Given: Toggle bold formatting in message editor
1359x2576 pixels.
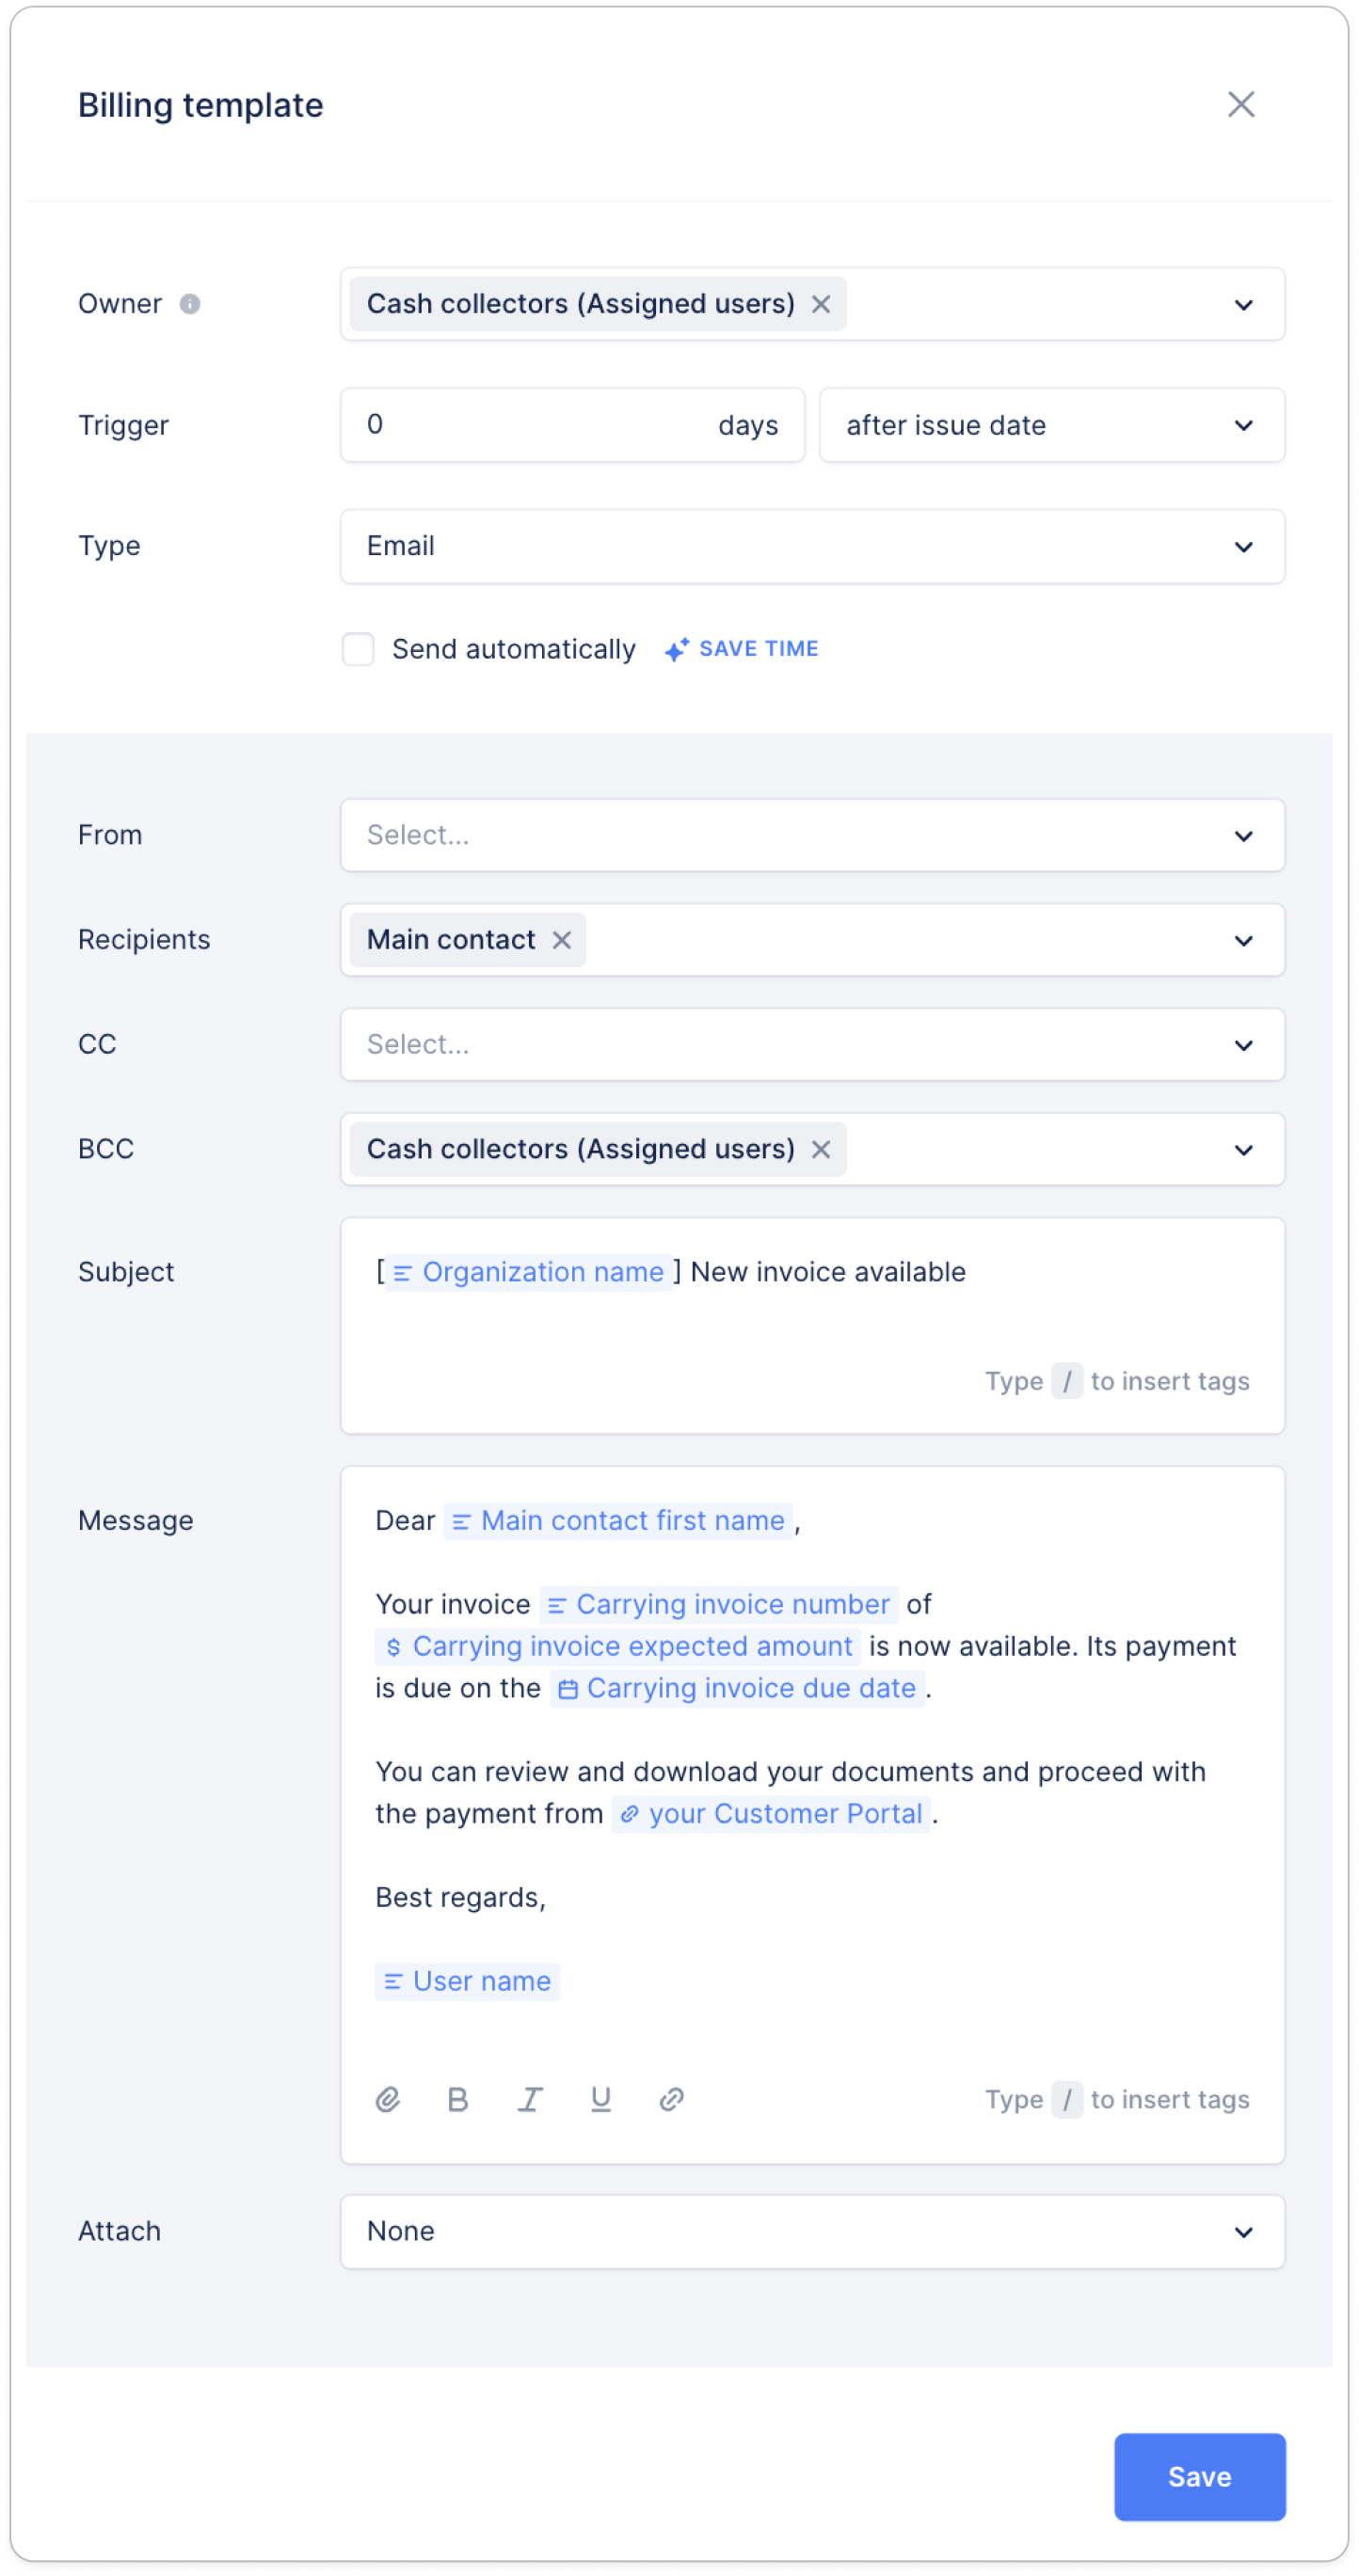Looking at the screenshot, I should click(458, 2099).
